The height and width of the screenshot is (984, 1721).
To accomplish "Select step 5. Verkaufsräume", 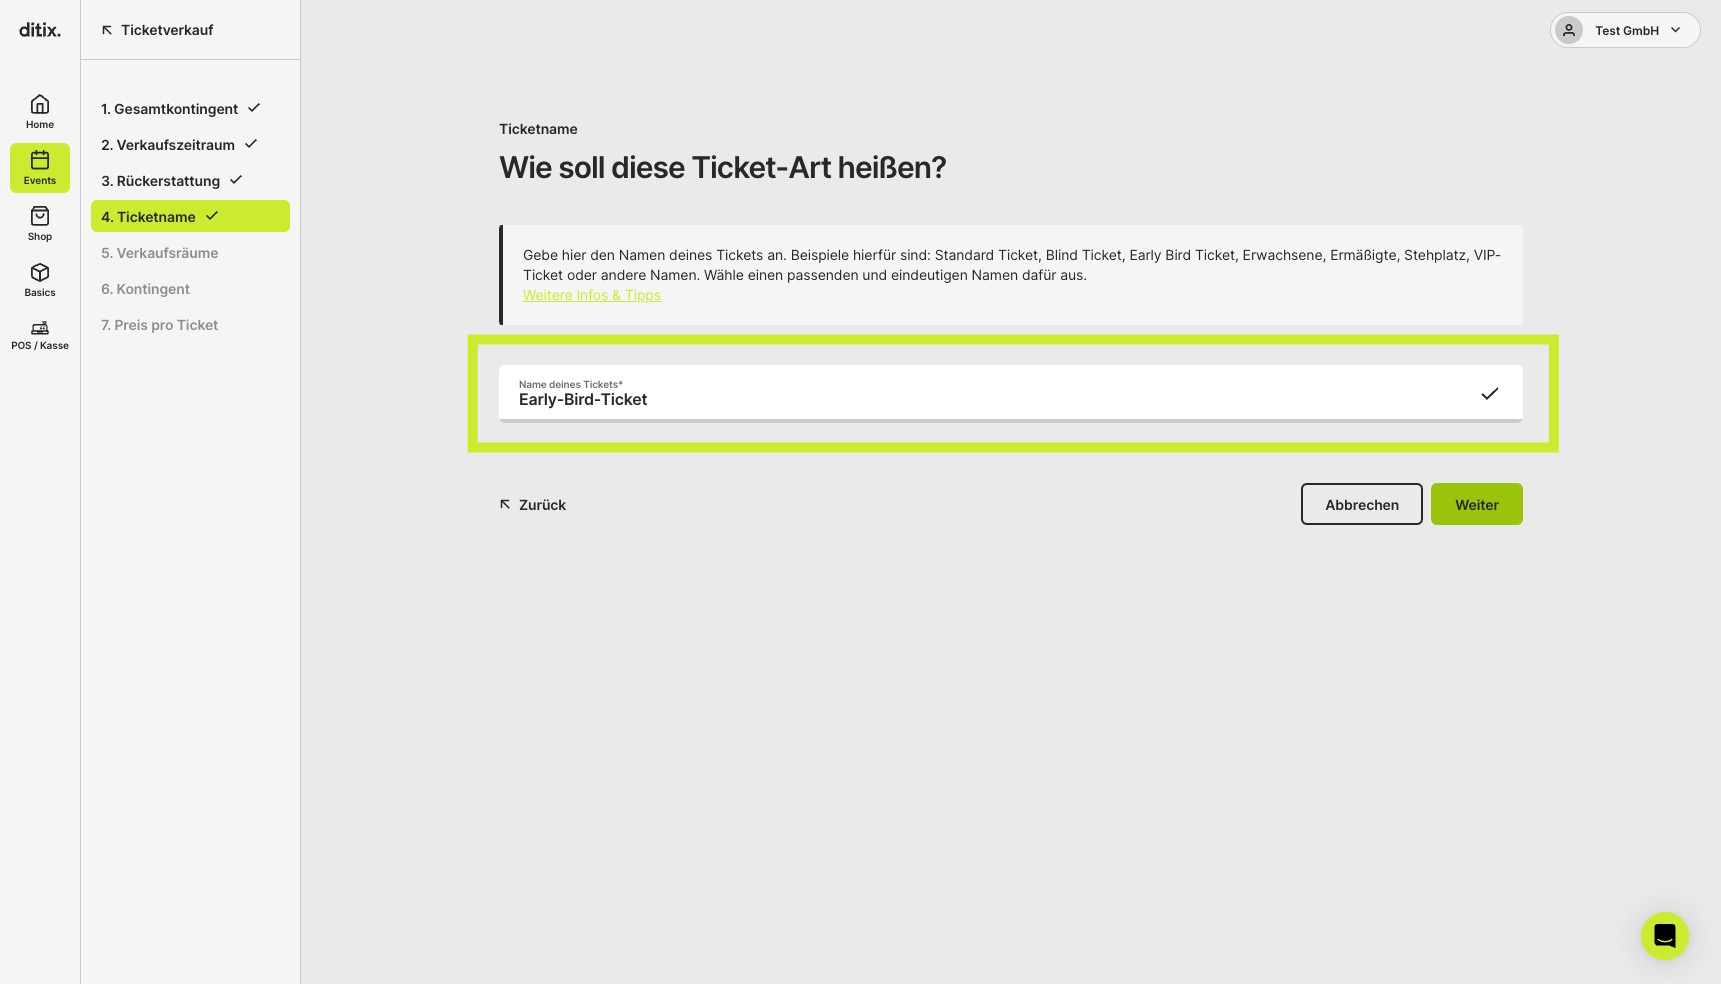I will click(x=160, y=253).
